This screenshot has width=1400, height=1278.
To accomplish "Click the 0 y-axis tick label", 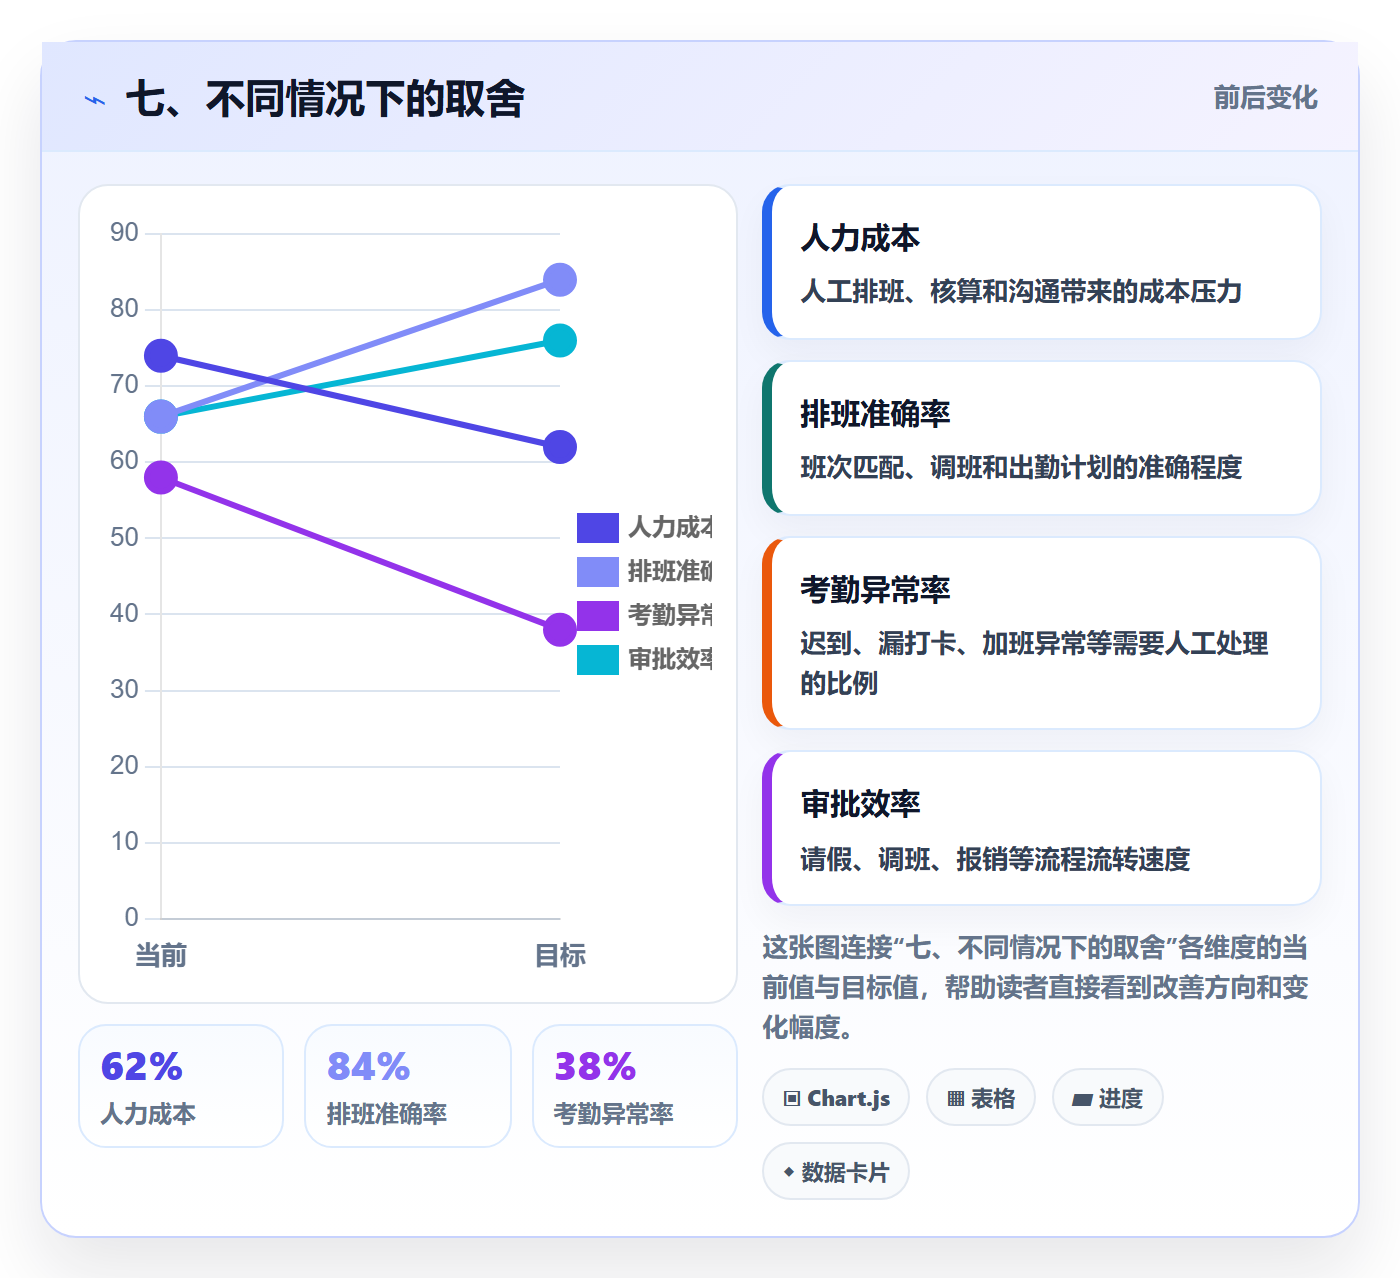I will [x=131, y=918].
